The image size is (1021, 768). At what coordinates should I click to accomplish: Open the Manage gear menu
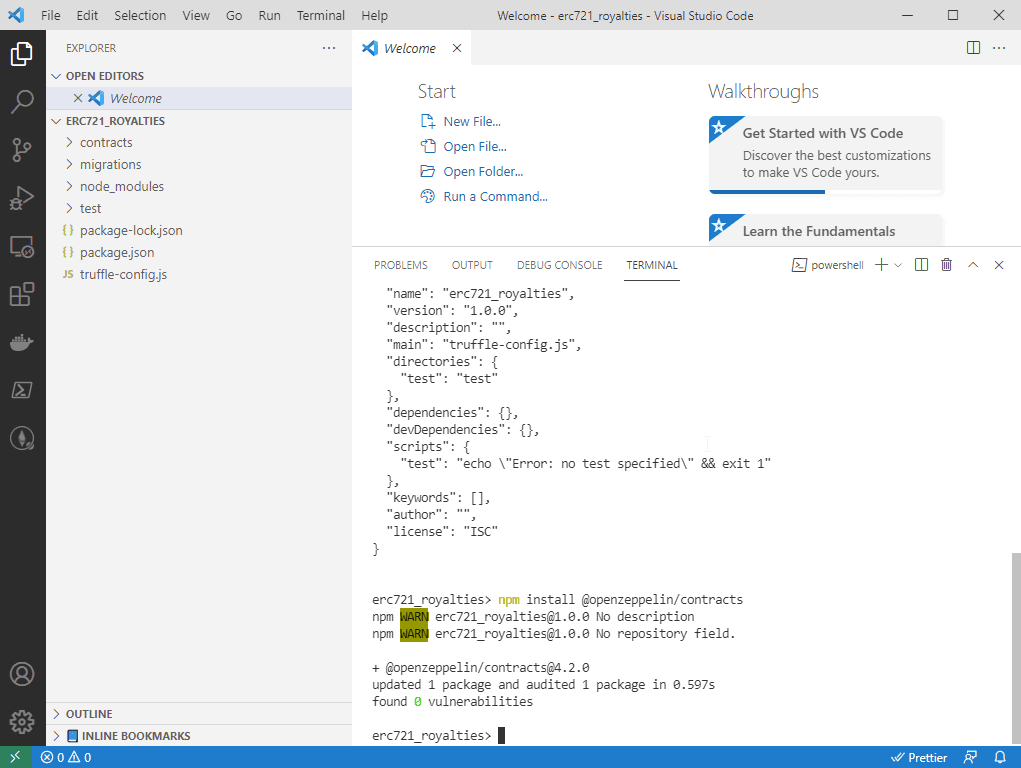tap(22, 722)
